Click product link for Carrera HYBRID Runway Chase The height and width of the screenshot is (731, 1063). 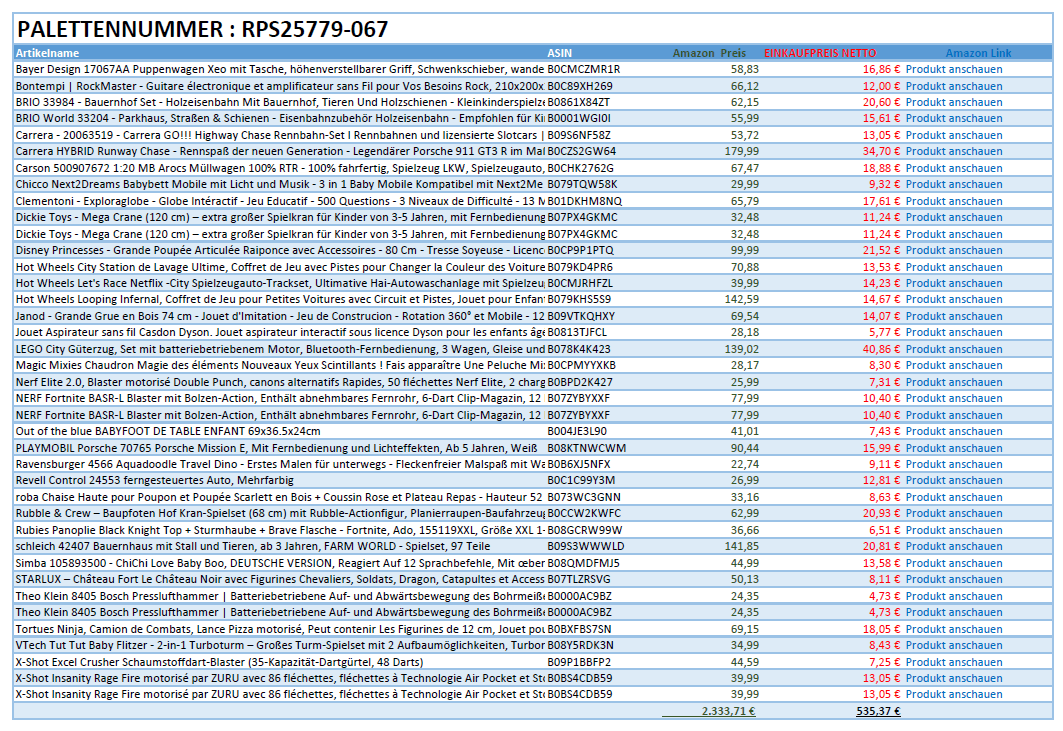953,152
